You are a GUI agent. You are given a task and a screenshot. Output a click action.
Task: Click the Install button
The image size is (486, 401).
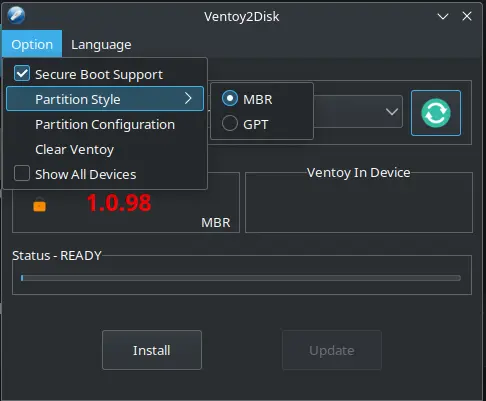click(152, 350)
